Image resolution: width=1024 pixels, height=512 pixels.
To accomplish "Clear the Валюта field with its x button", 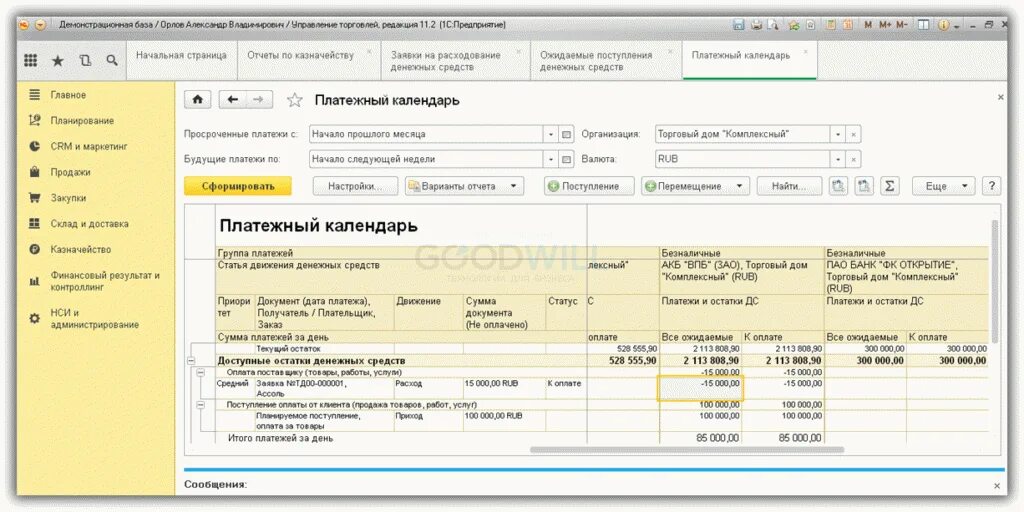I will (854, 159).
